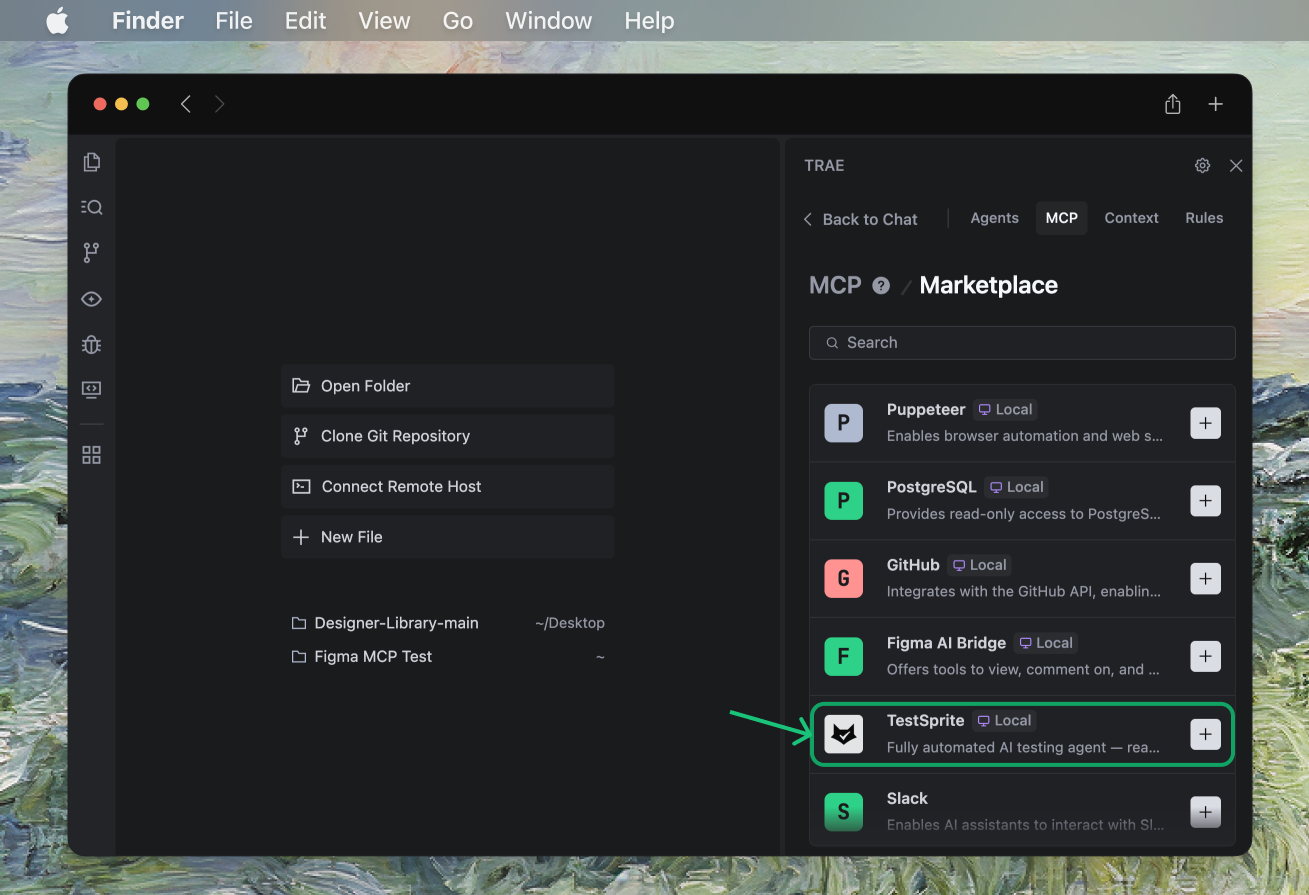Click the Puppeteer server title

[926, 409]
